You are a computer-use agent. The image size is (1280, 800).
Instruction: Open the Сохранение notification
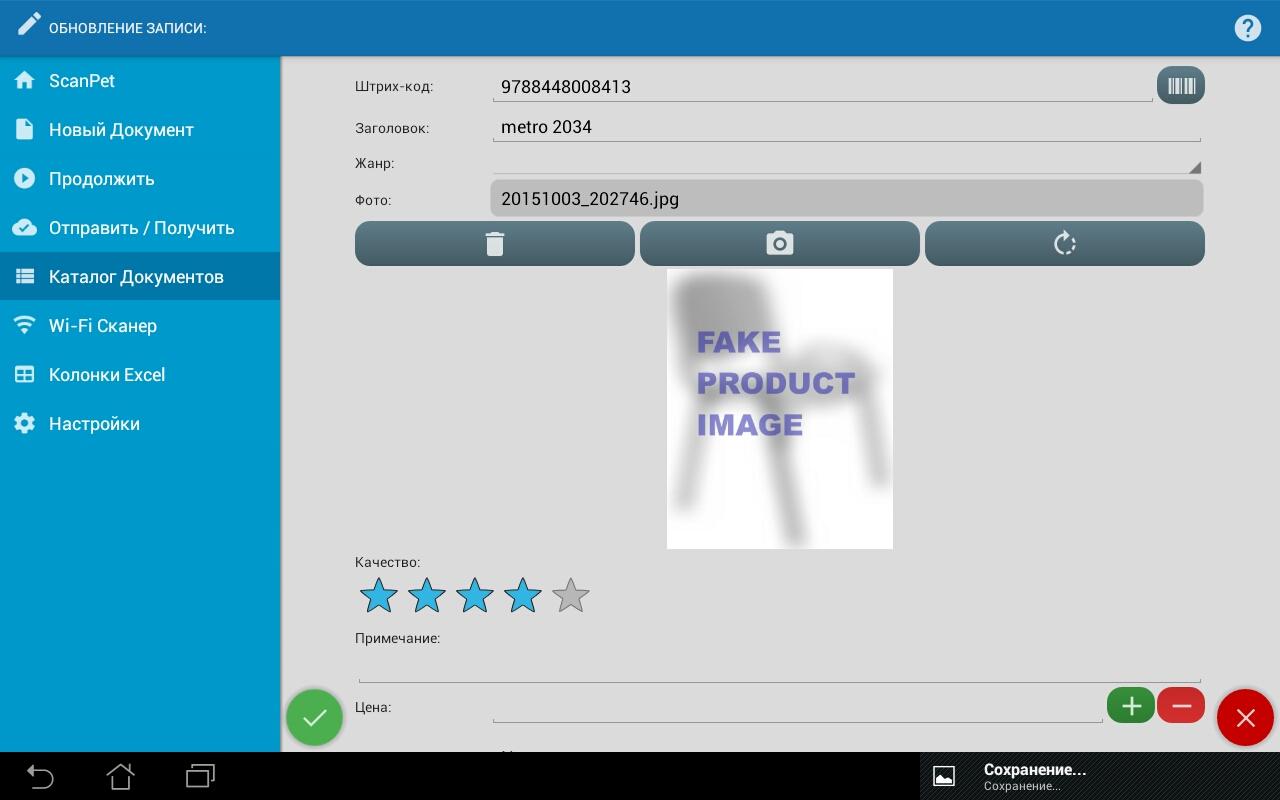click(1100, 776)
